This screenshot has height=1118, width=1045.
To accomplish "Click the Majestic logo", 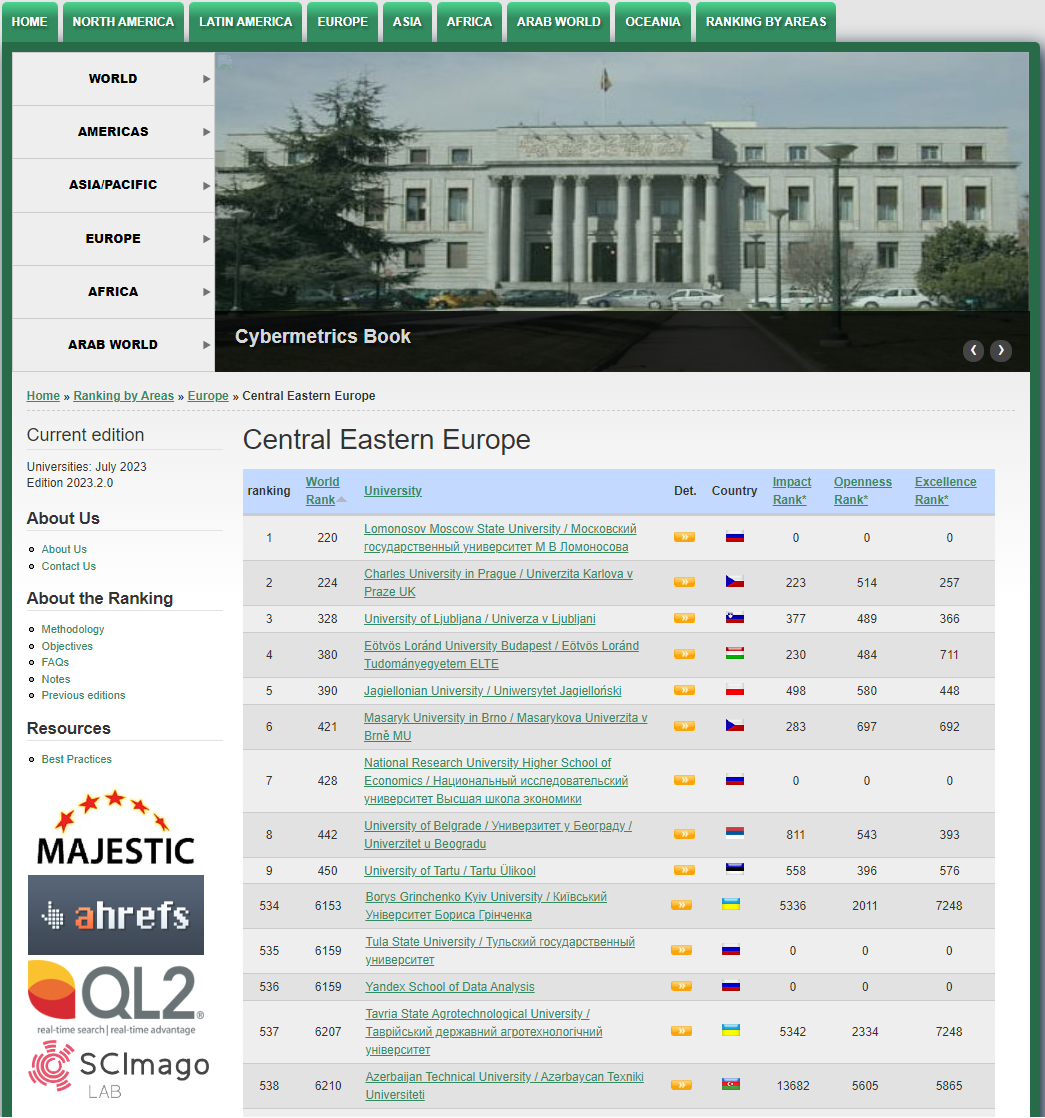I will point(115,827).
